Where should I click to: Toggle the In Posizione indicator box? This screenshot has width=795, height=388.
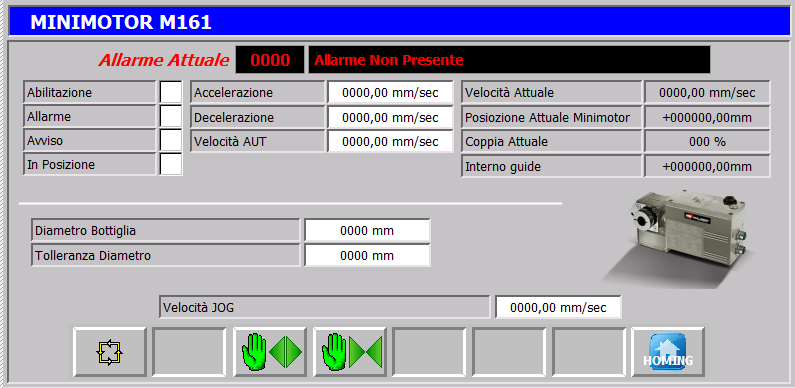pyautogui.click(x=171, y=164)
